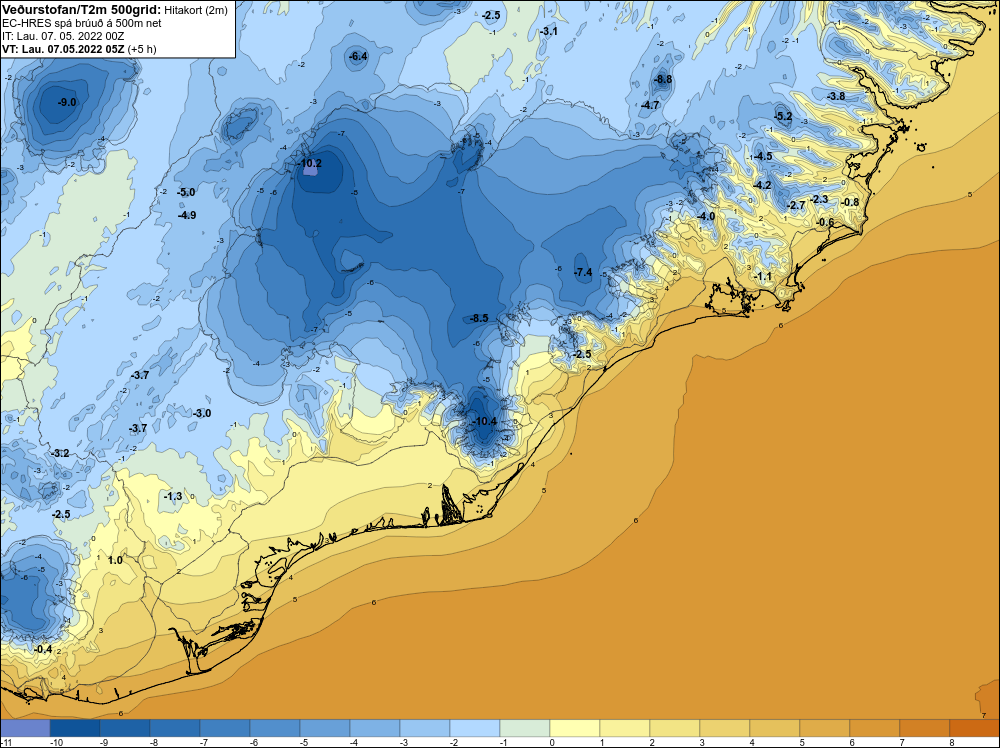Viewport: 1000px width, 748px height.
Task: Click the -0.4 temperature label
Action: click(43, 649)
